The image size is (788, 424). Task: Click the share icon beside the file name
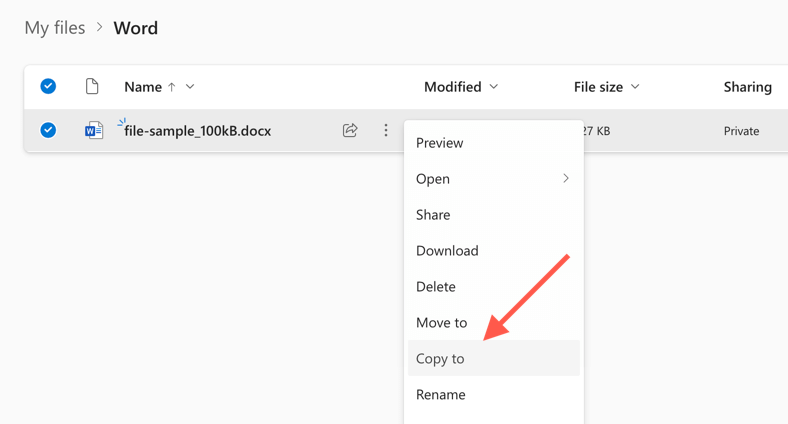coord(350,130)
